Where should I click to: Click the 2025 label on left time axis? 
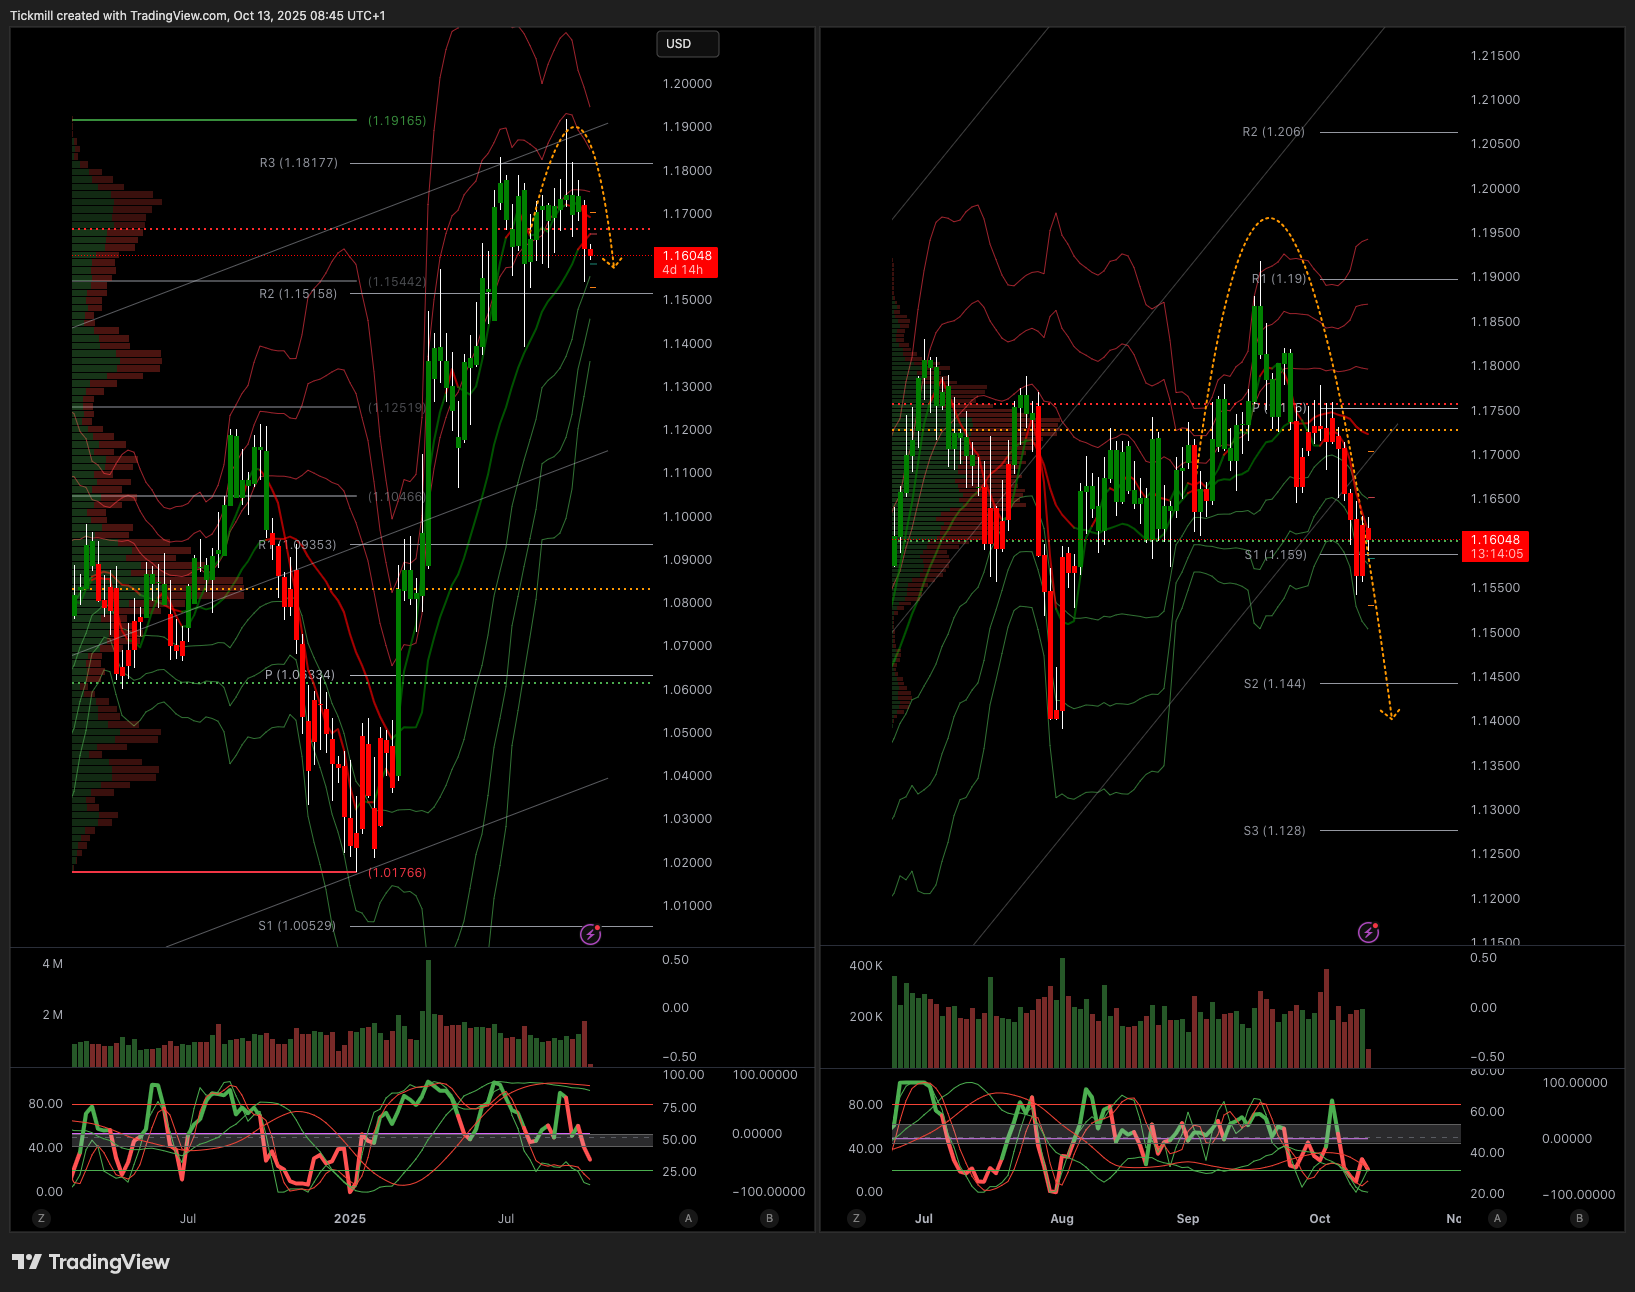point(350,1218)
